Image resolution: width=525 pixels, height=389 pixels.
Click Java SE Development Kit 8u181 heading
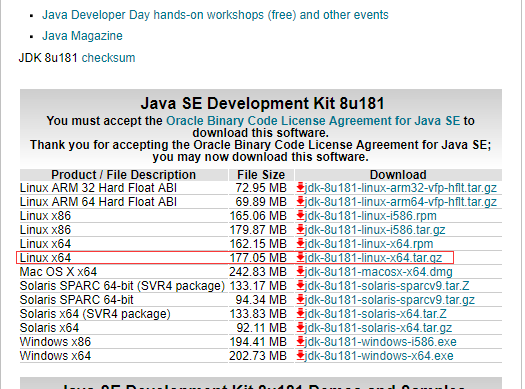point(262,103)
